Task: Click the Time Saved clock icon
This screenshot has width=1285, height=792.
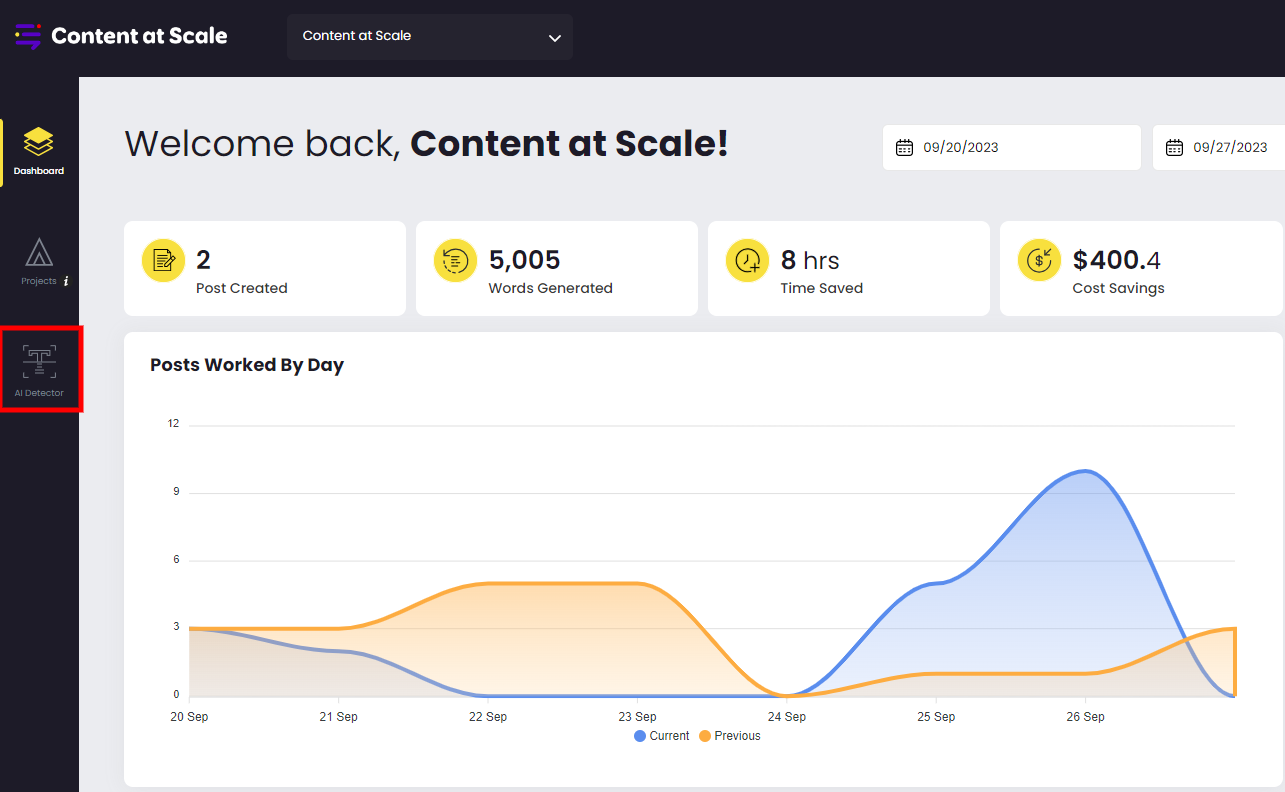Action: tap(747, 261)
